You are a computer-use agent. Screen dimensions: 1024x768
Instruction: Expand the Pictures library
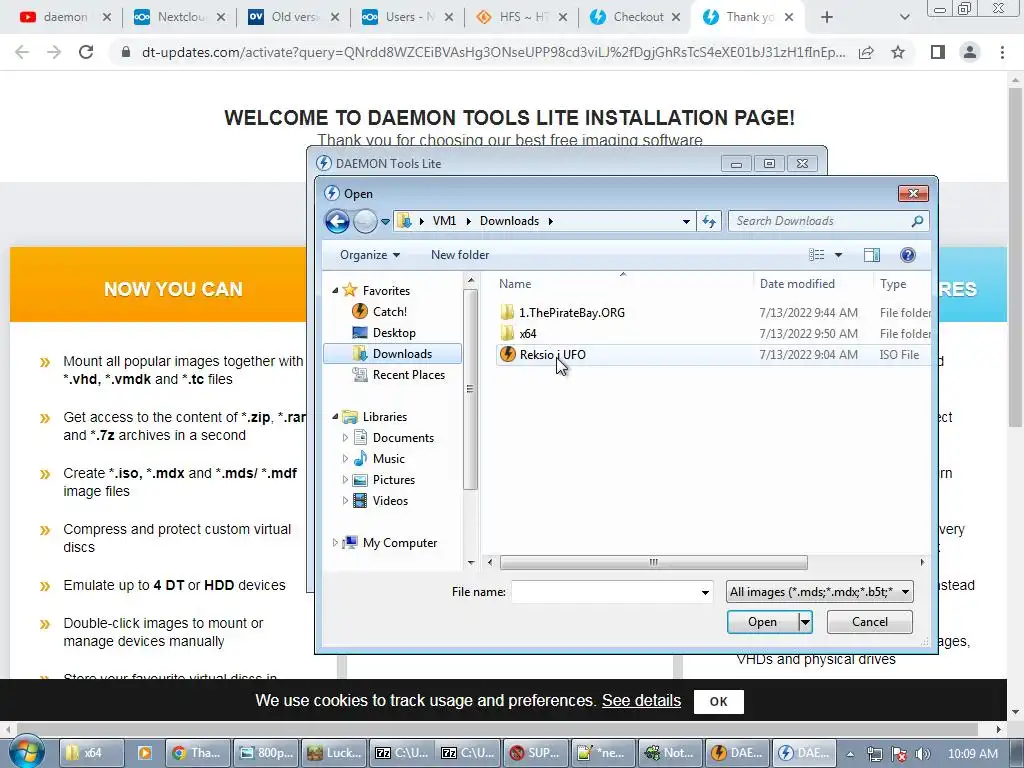click(x=345, y=479)
